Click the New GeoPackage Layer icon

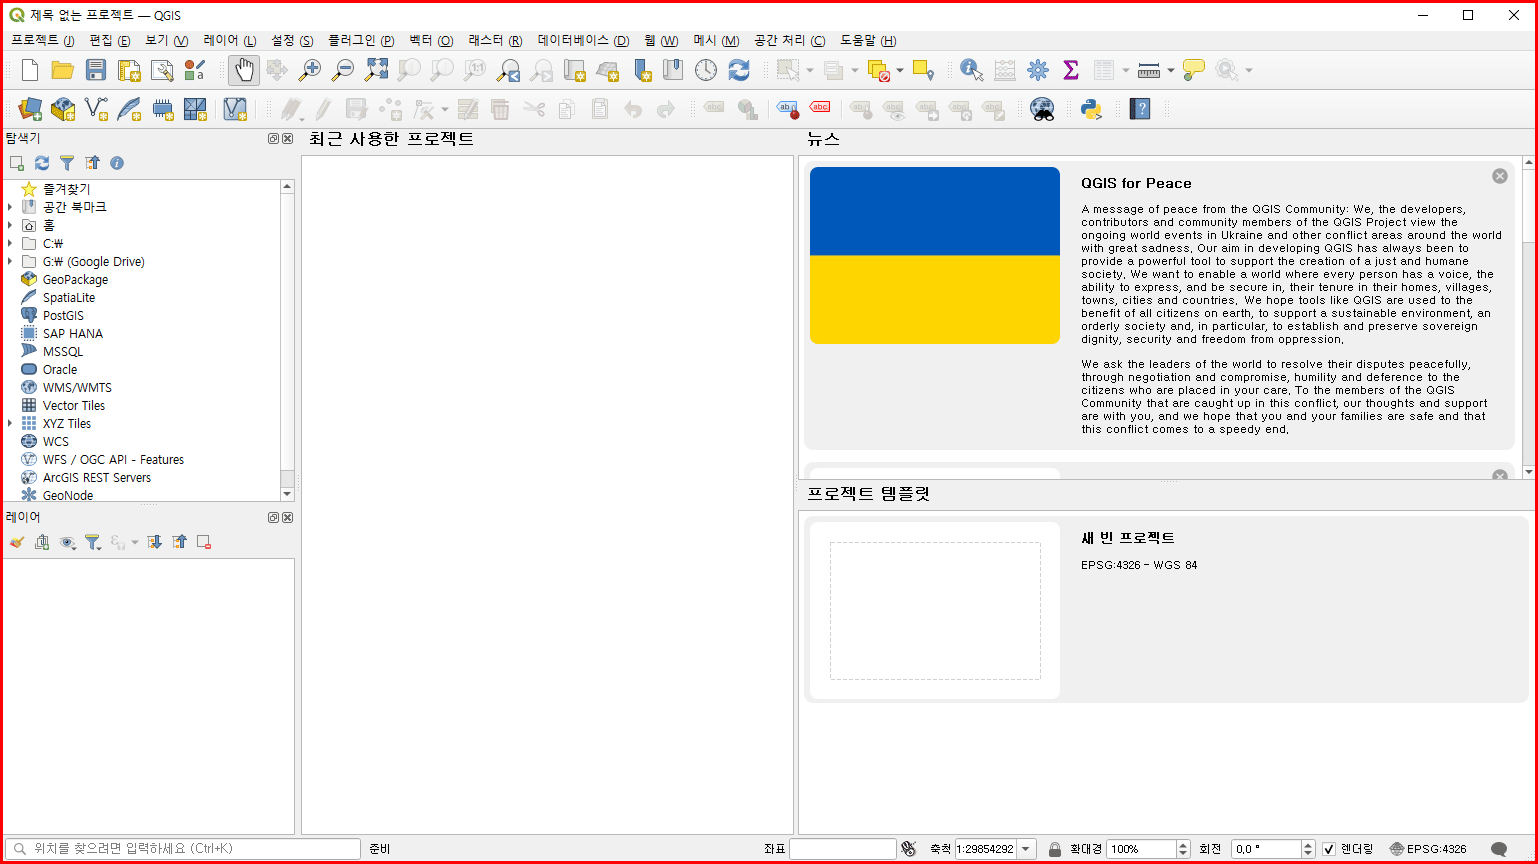pos(63,108)
